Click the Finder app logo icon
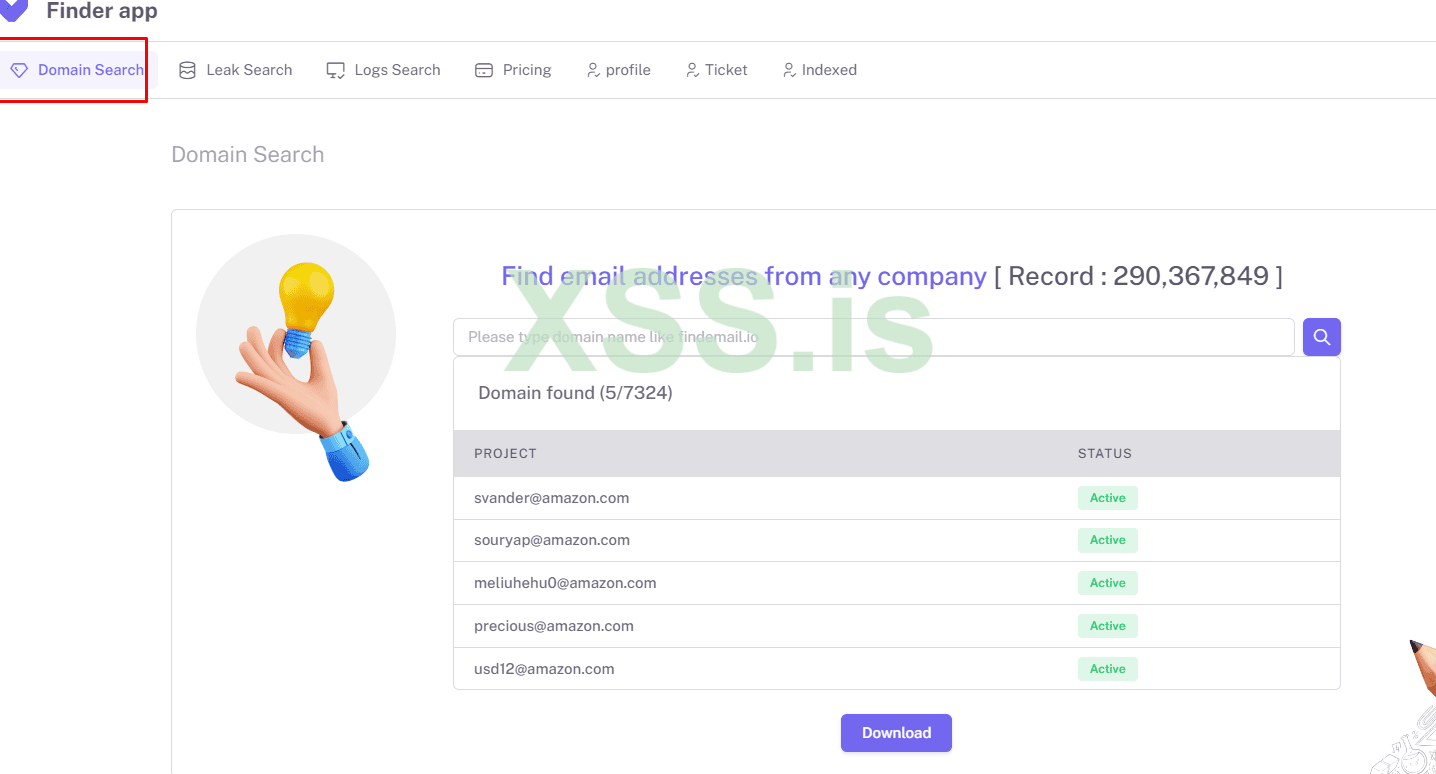 click(x=14, y=9)
